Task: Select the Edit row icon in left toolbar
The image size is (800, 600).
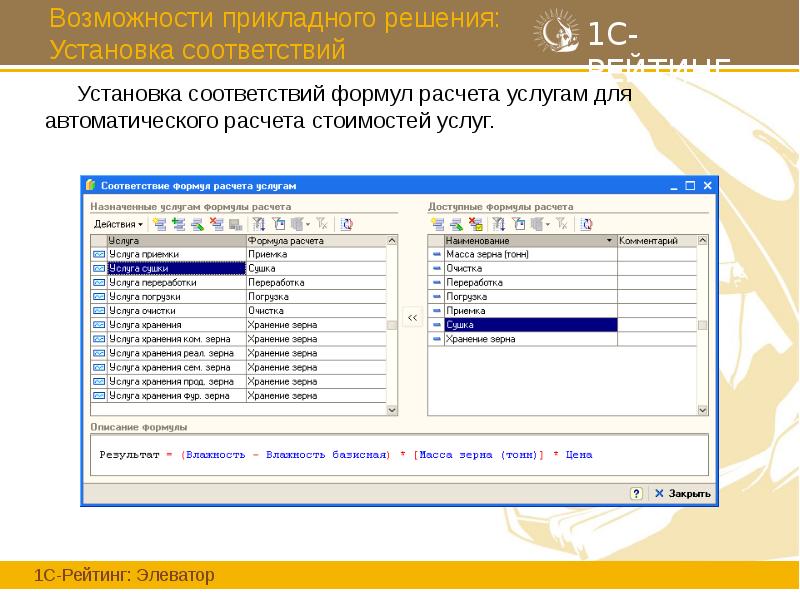Action: pos(197,222)
